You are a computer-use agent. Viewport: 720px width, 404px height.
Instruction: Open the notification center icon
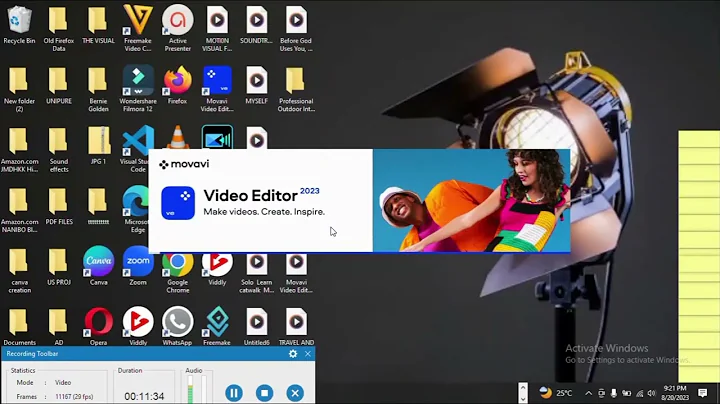[703, 393]
